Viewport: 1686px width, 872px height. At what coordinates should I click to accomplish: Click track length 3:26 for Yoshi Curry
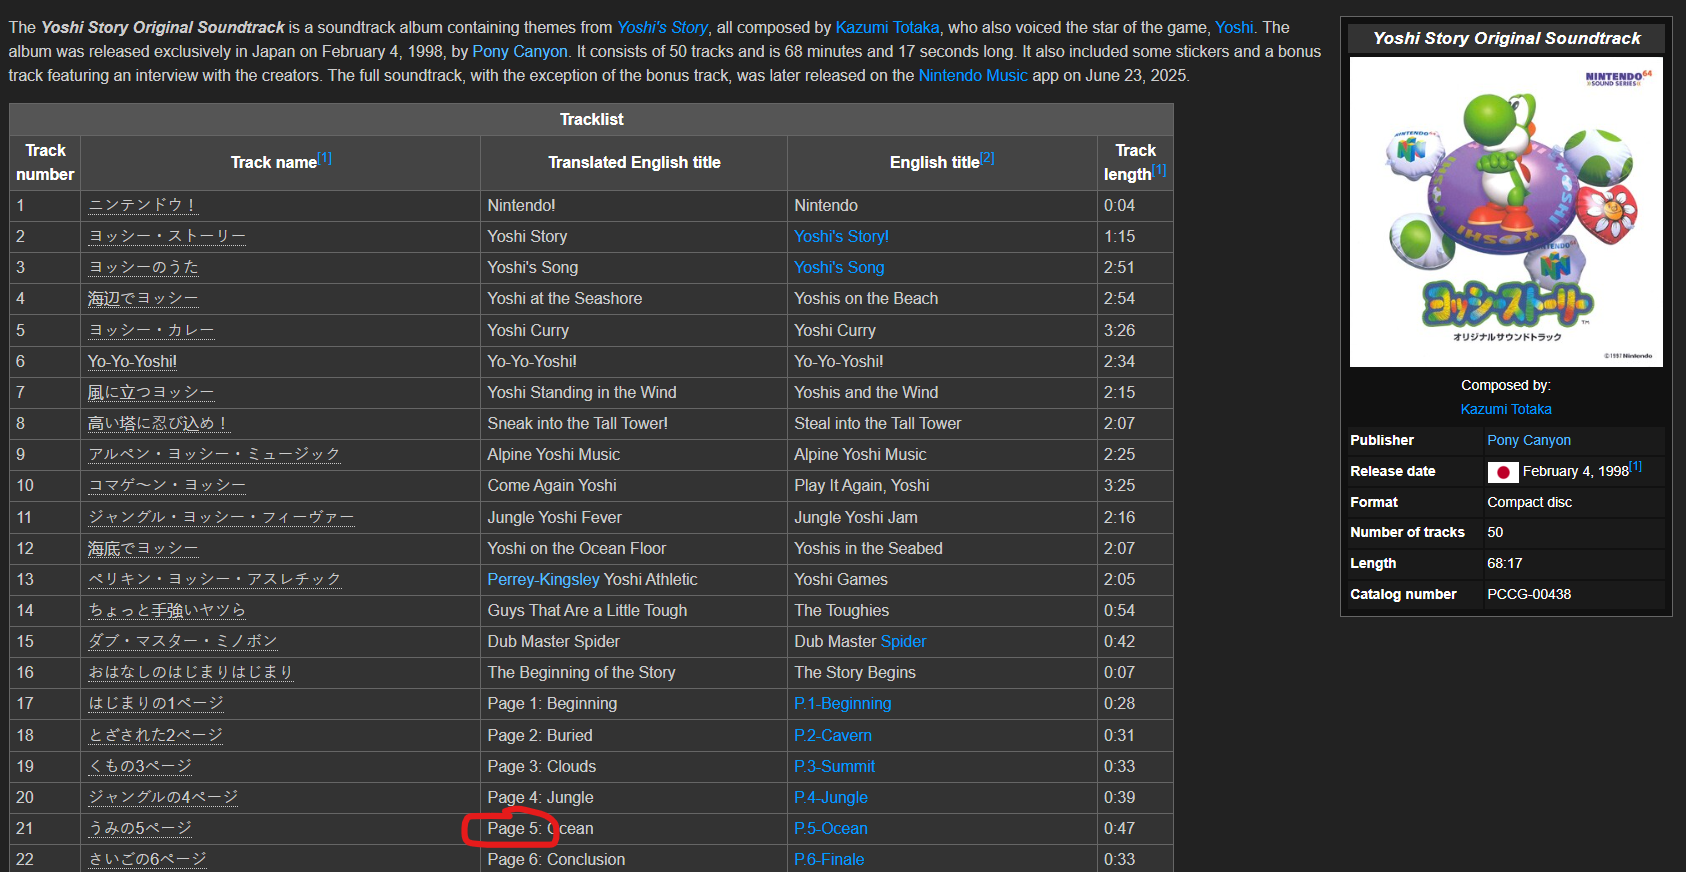tap(1119, 330)
